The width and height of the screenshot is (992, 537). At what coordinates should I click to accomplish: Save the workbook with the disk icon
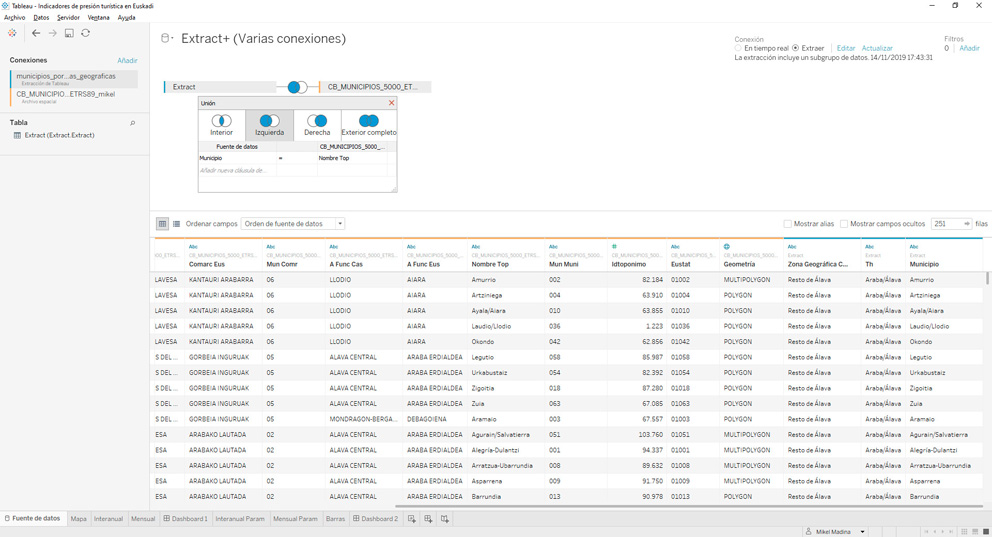(69, 33)
